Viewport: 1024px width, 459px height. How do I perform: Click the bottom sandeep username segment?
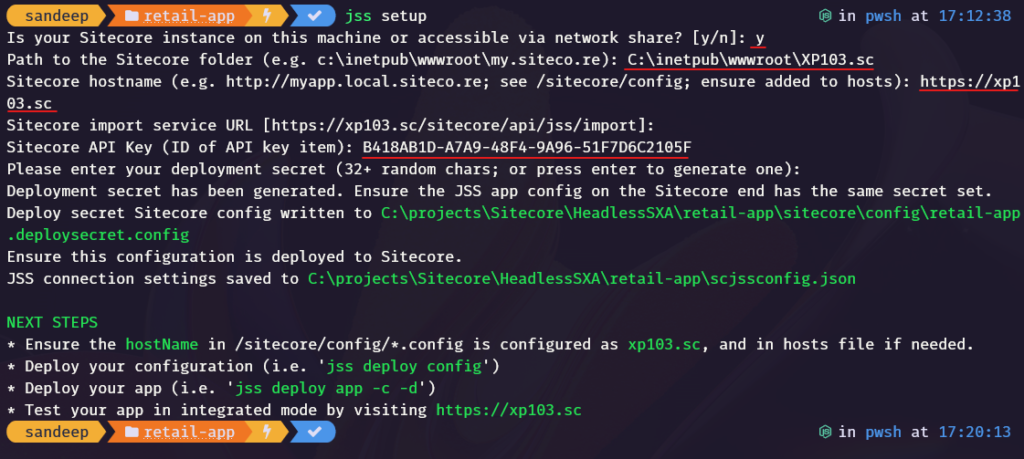pyautogui.click(x=56, y=432)
